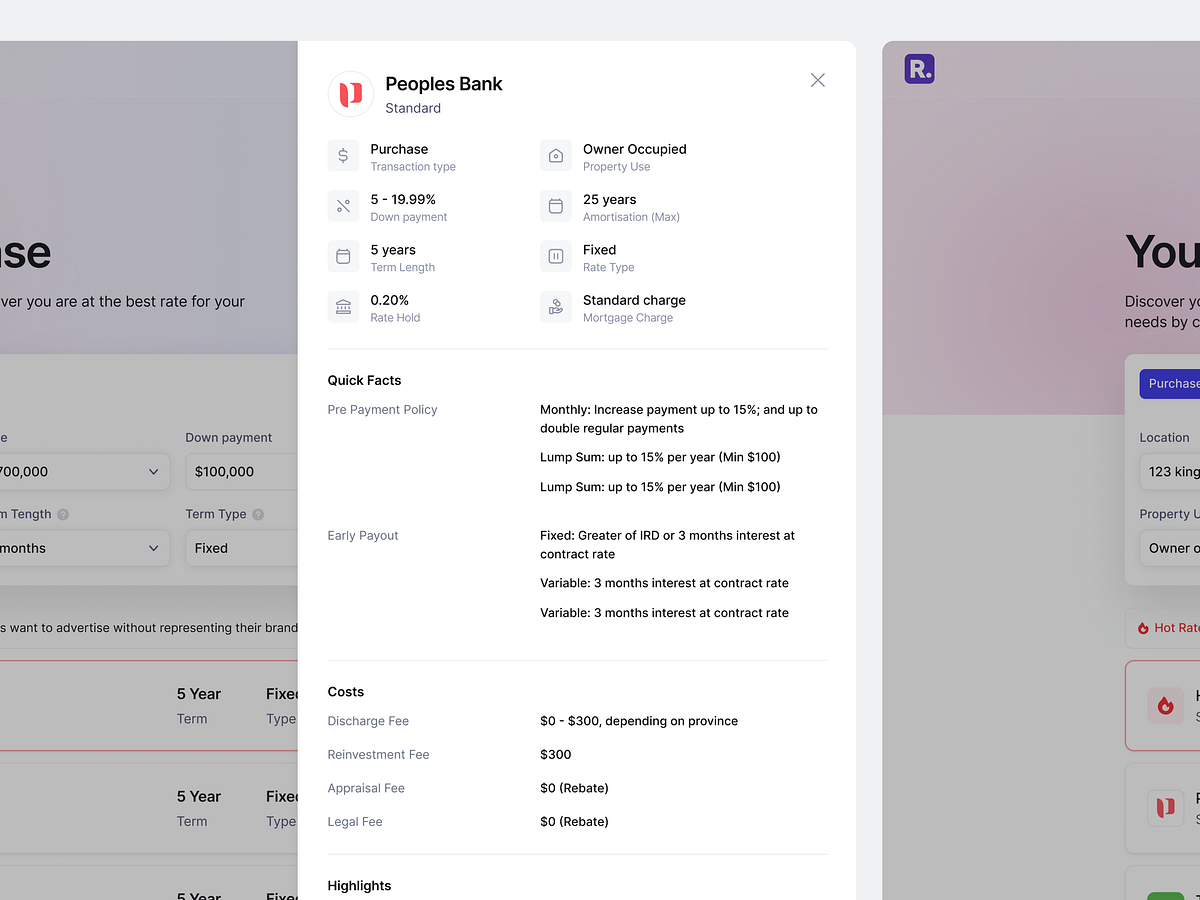
Task: Select the Hot Rate filter in right window
Action: [x=1163, y=628]
